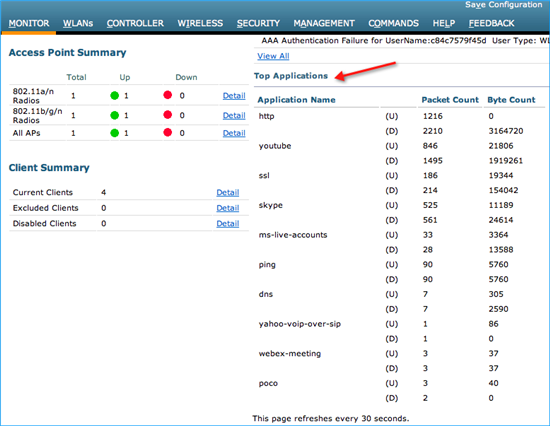Viewport: 550px width, 426px height.
Task: Select the SECURITY tab
Action: 258,24
